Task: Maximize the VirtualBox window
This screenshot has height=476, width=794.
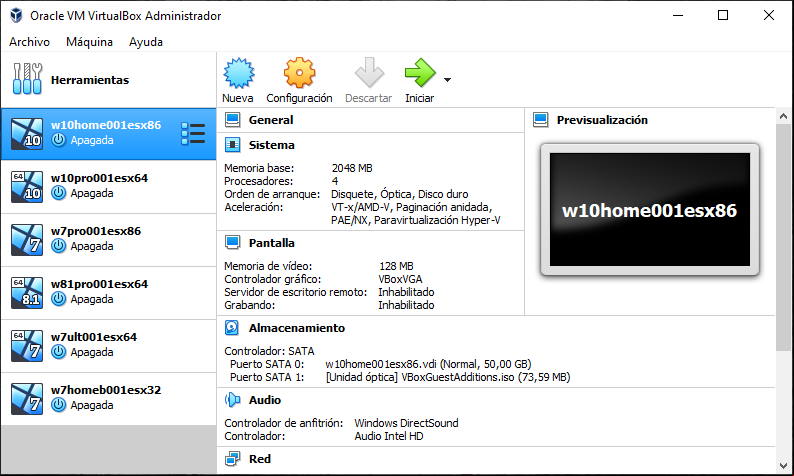Action: [723, 15]
